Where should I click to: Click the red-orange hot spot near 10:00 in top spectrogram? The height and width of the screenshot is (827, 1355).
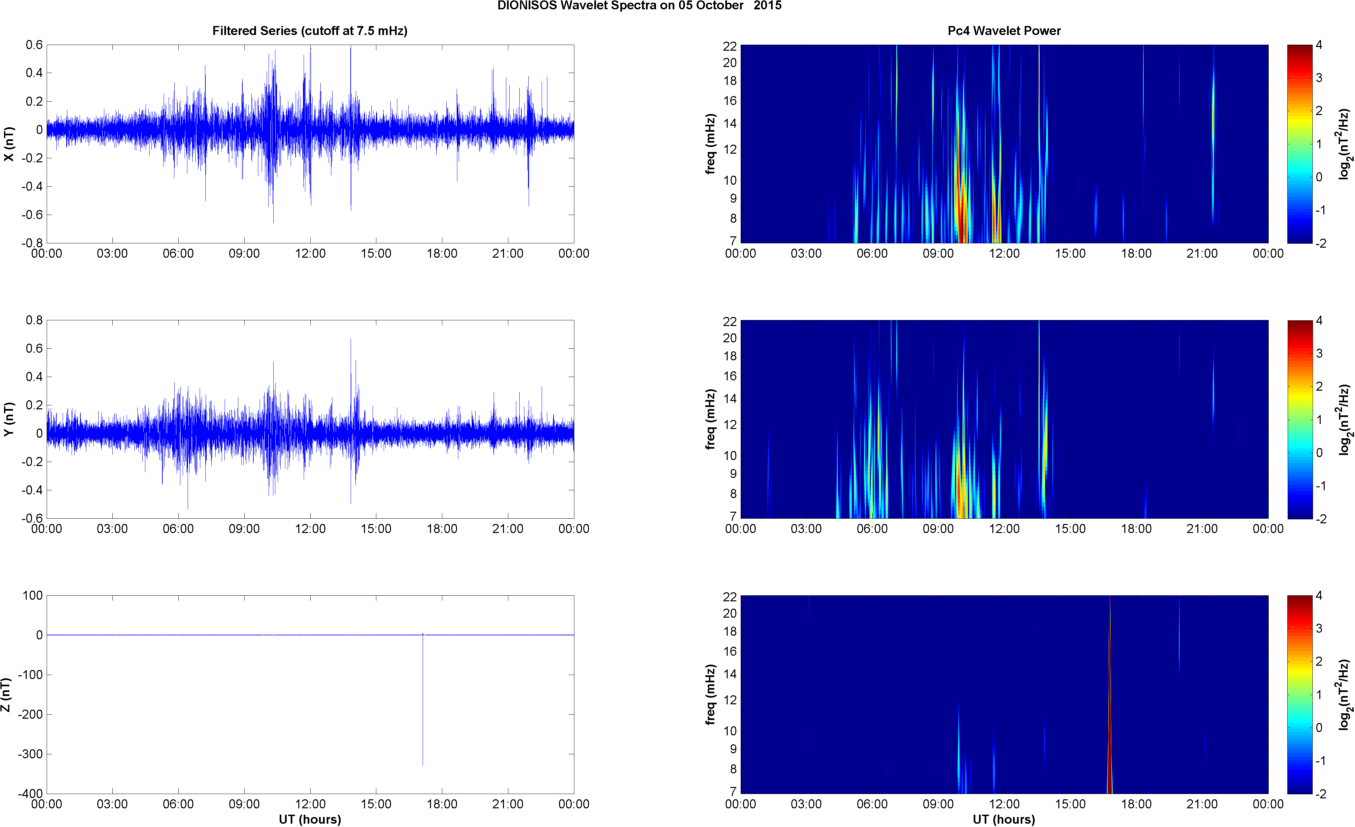click(x=962, y=215)
